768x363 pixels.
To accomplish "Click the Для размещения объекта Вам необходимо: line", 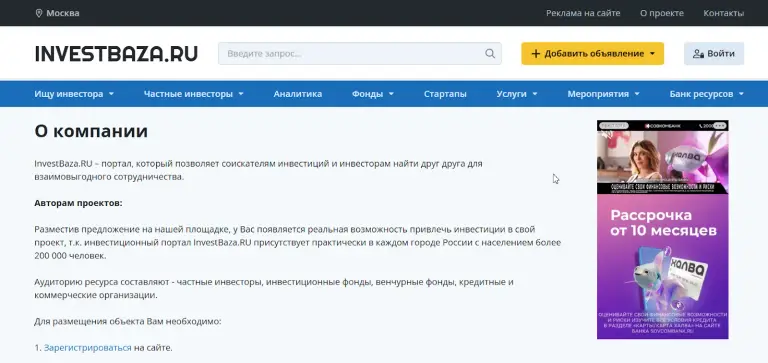I will [x=128, y=322].
